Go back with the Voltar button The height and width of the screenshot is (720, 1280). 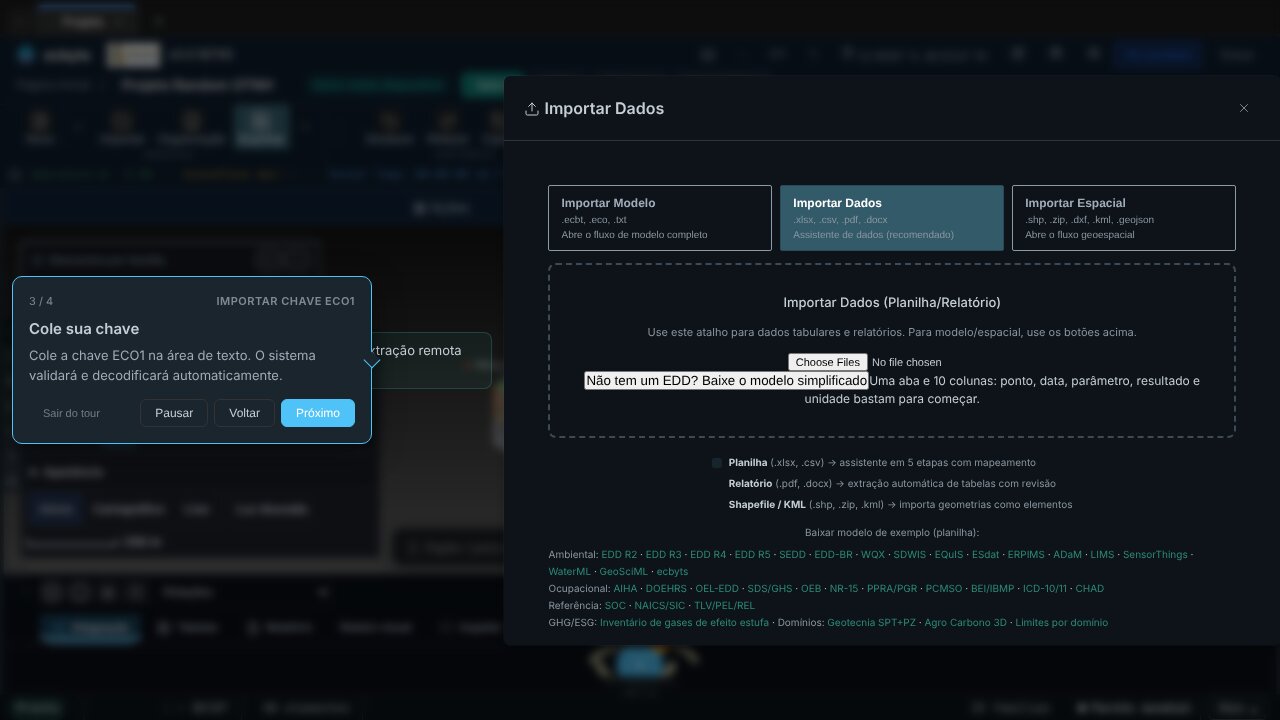pyautogui.click(x=244, y=413)
